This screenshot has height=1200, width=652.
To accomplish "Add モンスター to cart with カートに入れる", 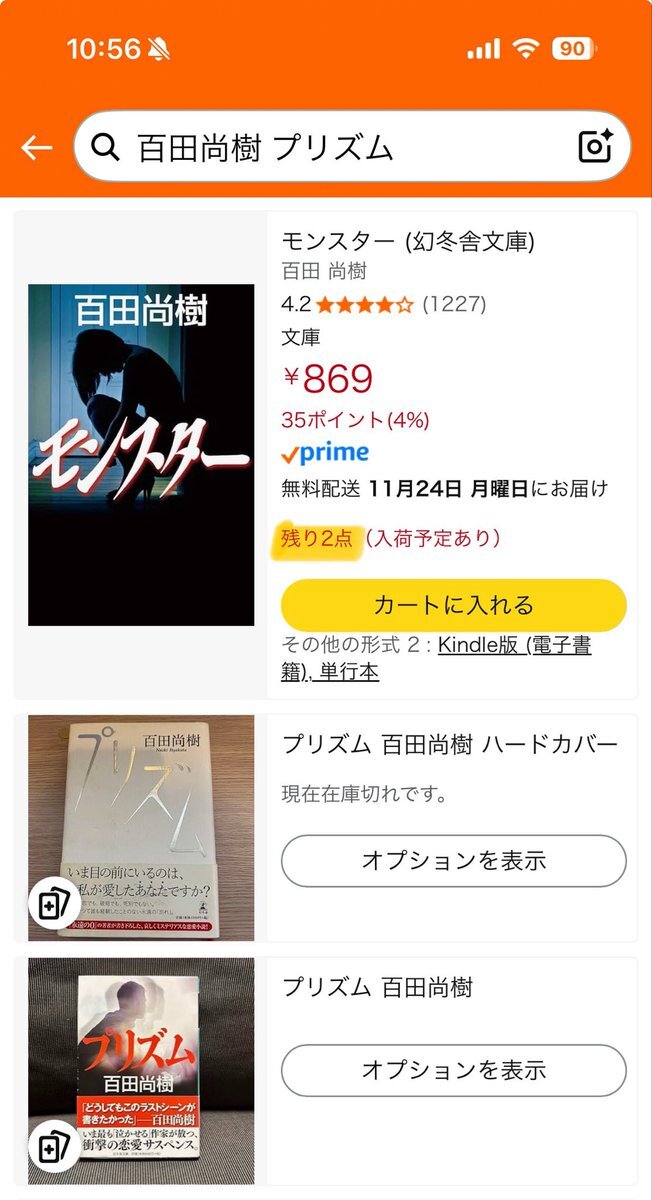I will (x=454, y=605).
